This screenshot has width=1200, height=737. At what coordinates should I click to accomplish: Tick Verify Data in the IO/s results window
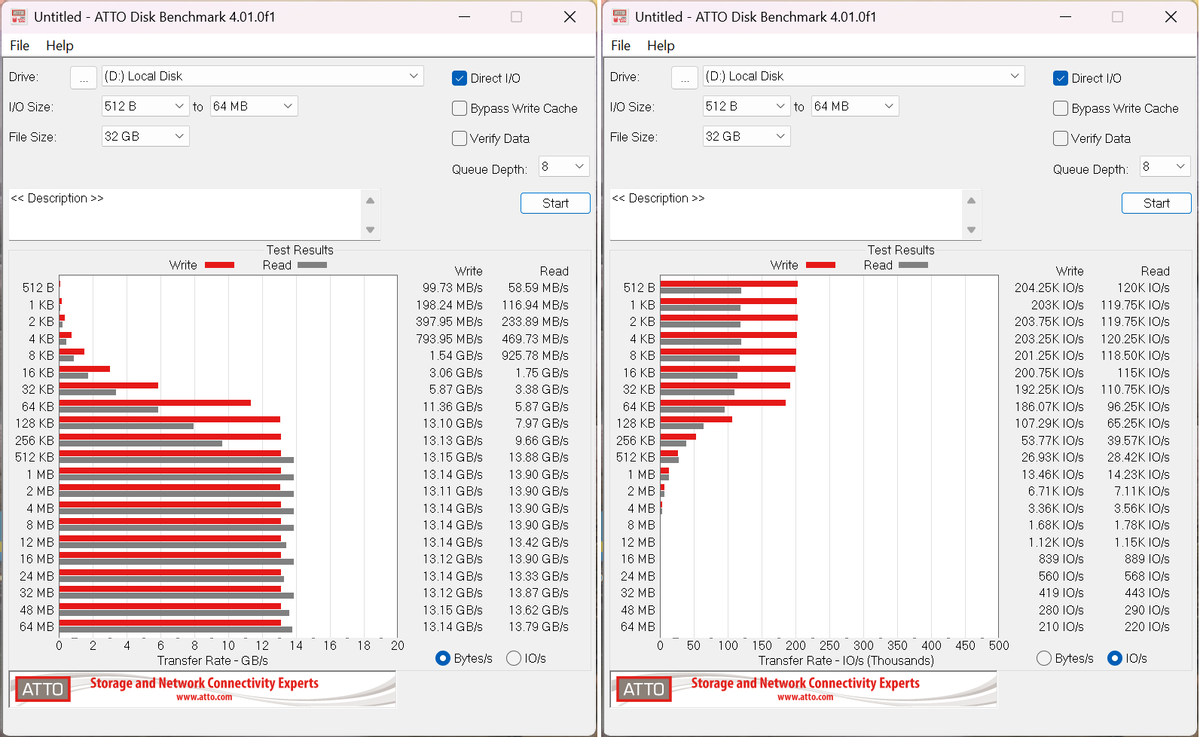tap(1061, 138)
